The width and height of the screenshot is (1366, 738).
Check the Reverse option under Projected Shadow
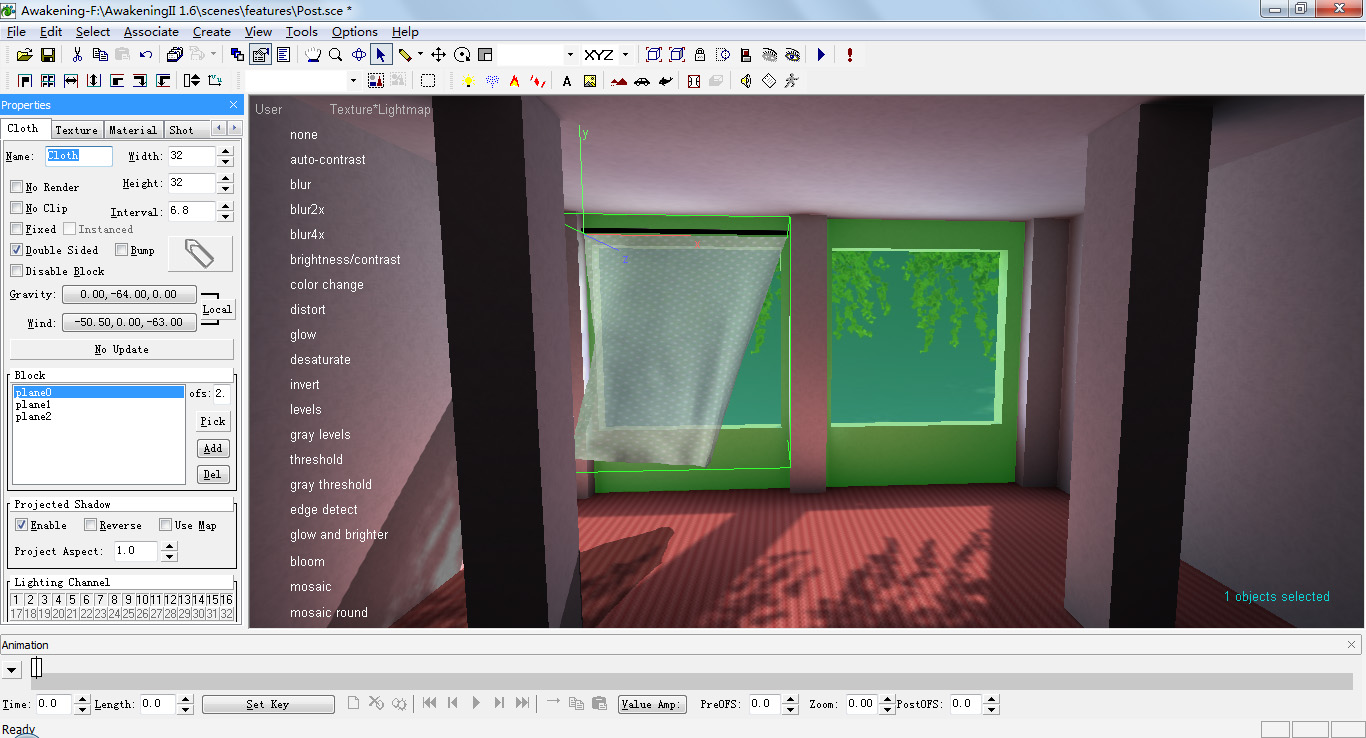90,524
